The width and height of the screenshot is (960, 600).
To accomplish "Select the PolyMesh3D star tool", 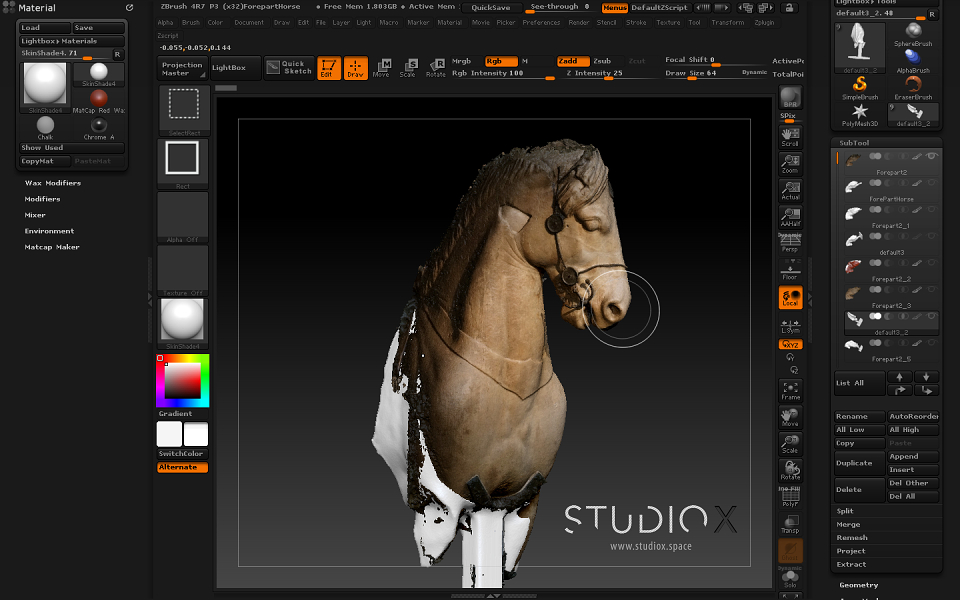I will (860, 114).
